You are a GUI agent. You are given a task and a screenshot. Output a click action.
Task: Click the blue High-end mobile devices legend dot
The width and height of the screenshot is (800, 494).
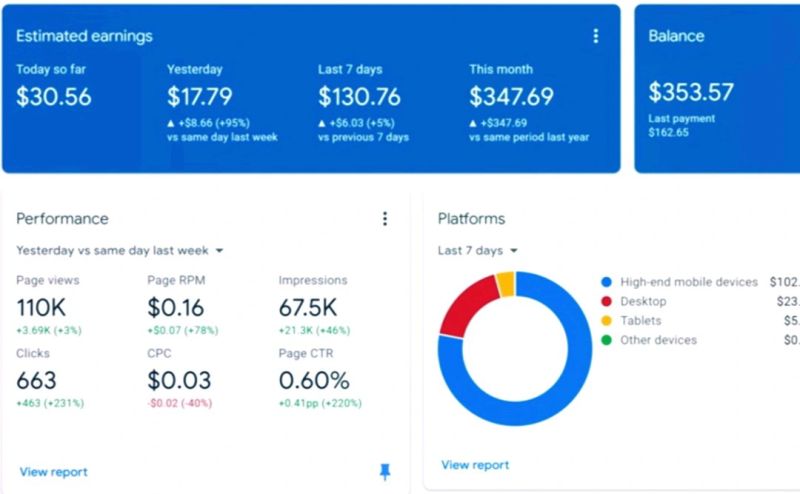[606, 283]
